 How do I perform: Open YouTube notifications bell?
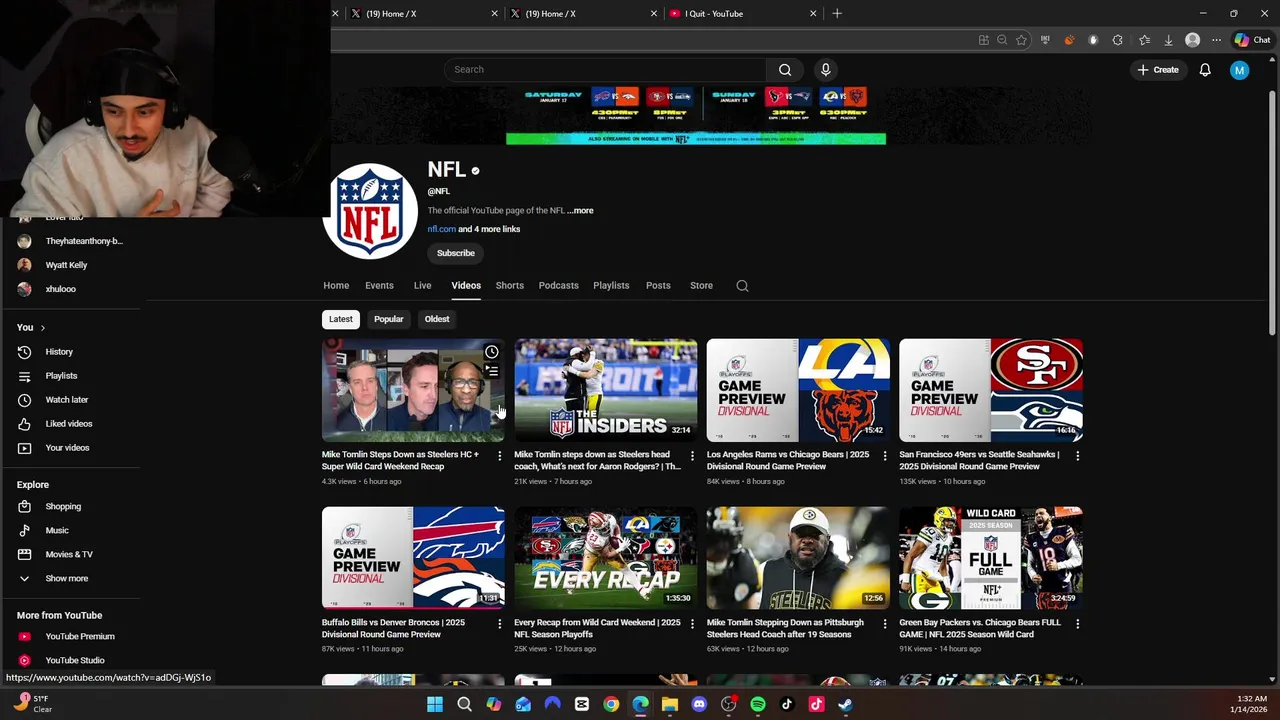coord(1205,70)
